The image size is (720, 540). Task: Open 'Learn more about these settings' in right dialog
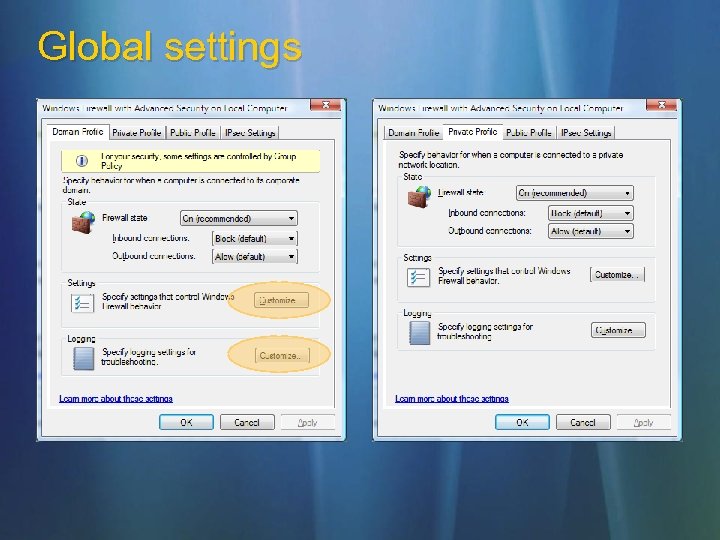(x=452, y=399)
